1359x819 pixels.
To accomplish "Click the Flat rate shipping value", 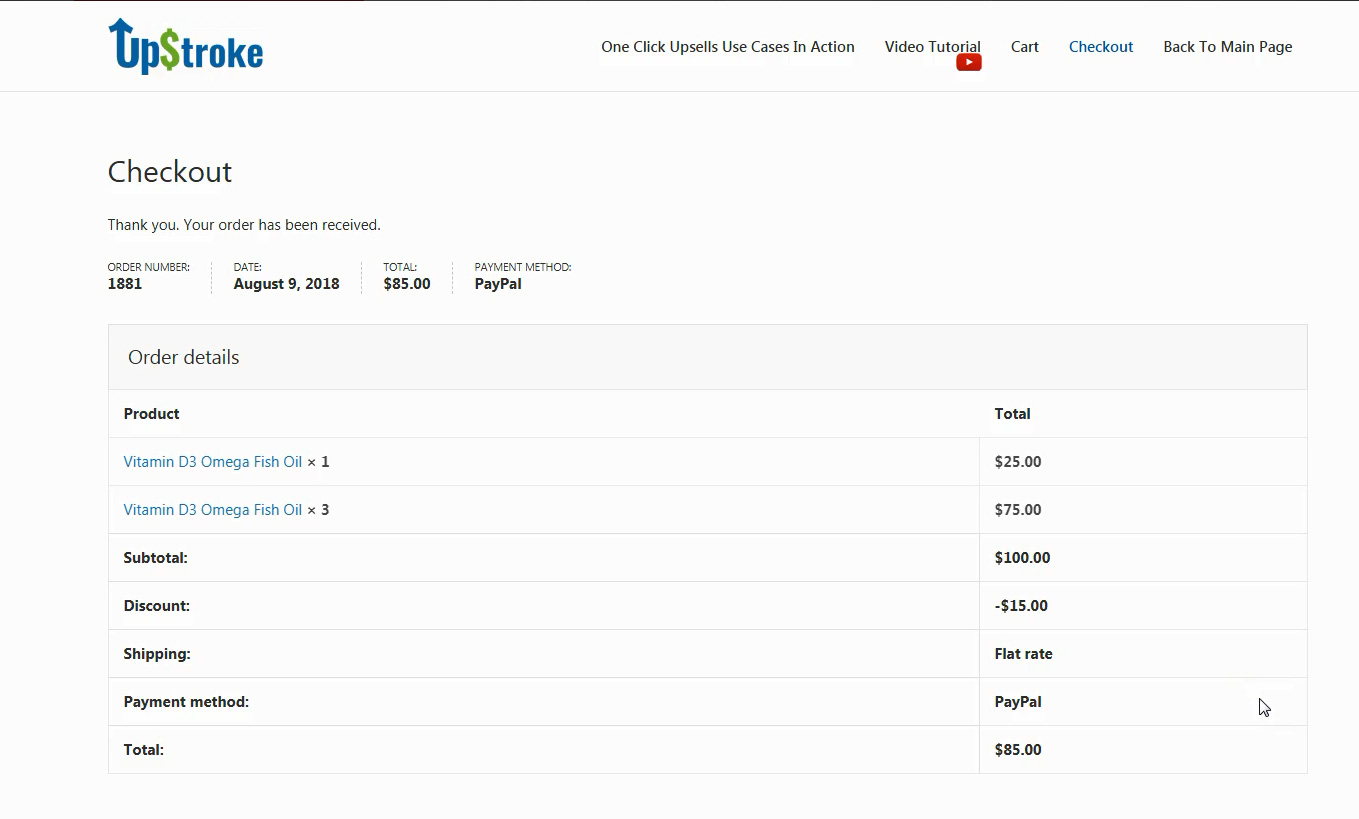I will click(1023, 654).
